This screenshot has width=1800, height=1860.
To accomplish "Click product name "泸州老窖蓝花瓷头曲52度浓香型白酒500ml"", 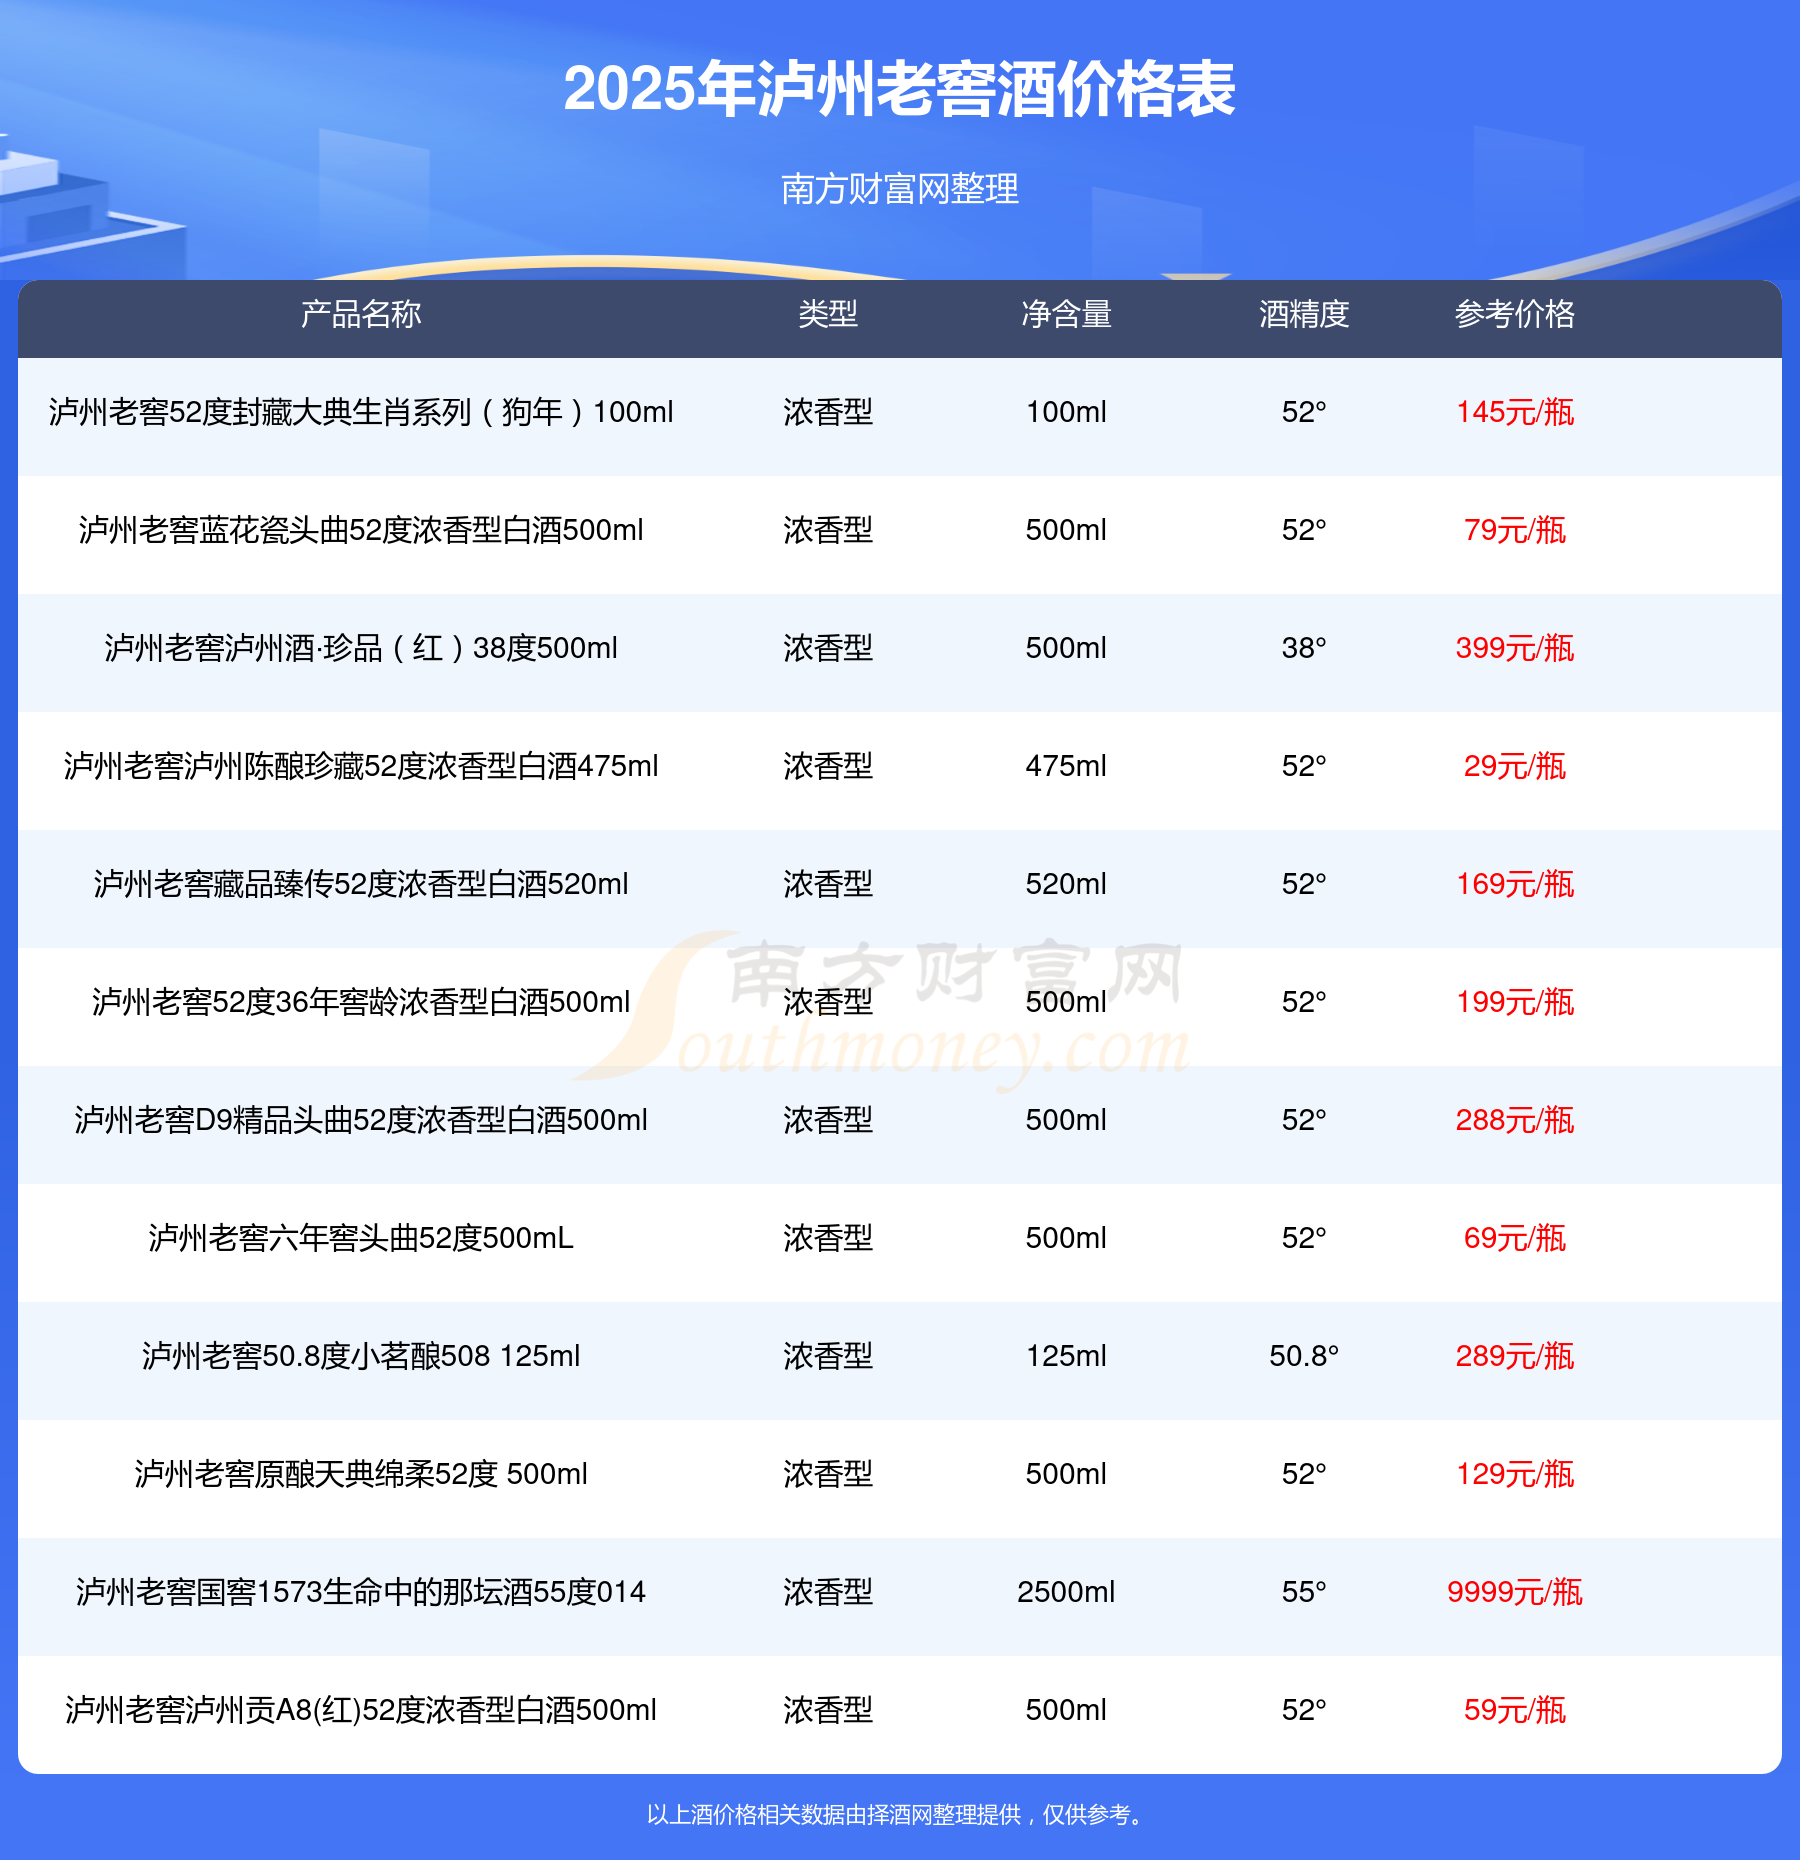I will 361,530.
